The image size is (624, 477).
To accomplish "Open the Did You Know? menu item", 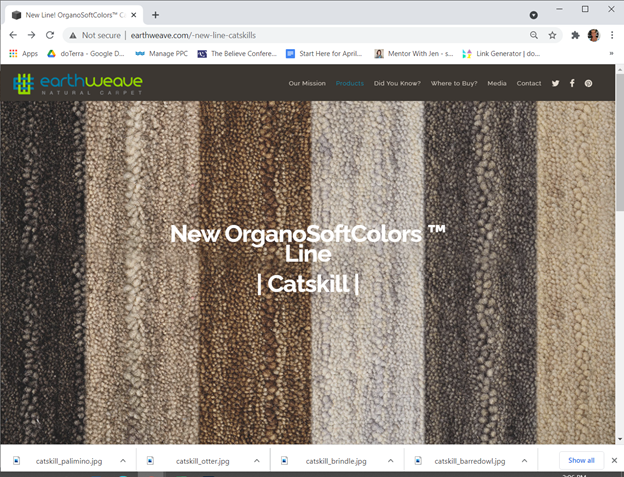I will [x=397, y=83].
